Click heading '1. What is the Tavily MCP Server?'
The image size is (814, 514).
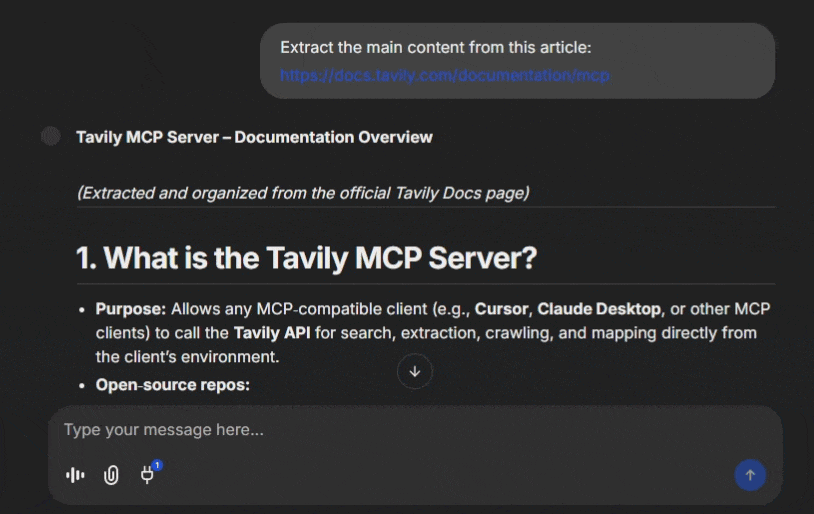pyautogui.click(x=306, y=258)
